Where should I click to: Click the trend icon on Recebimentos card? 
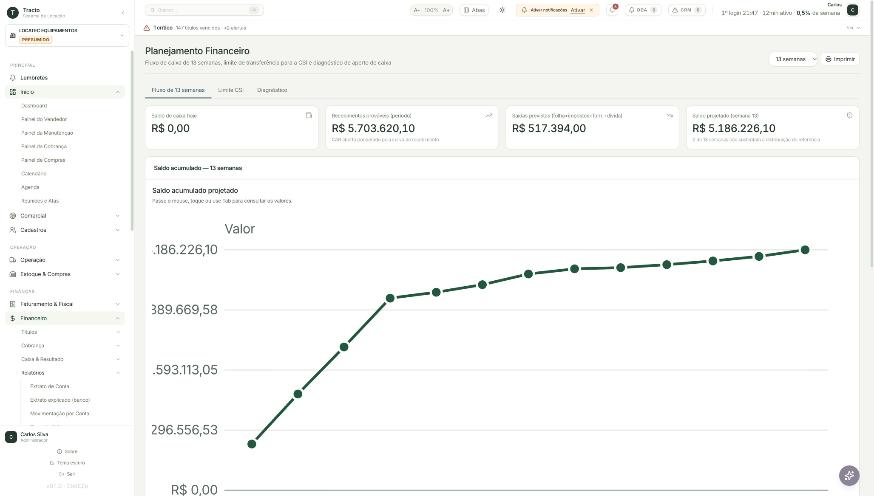(489, 115)
